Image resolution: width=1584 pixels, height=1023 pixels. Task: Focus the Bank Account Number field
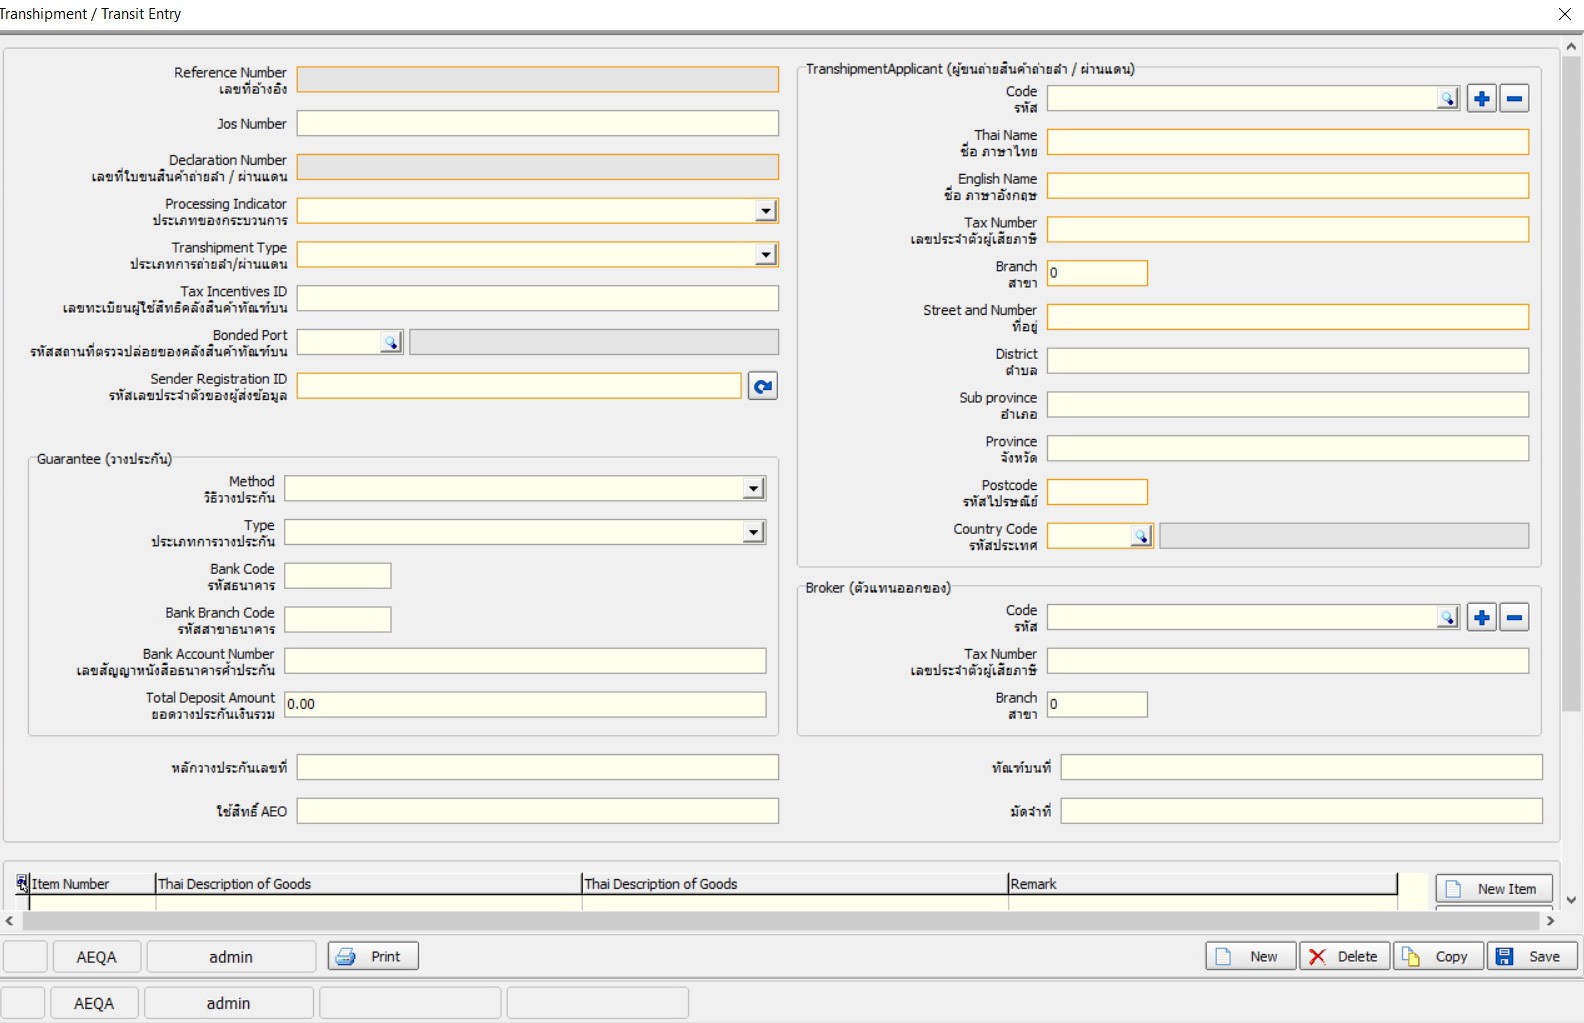coord(526,661)
